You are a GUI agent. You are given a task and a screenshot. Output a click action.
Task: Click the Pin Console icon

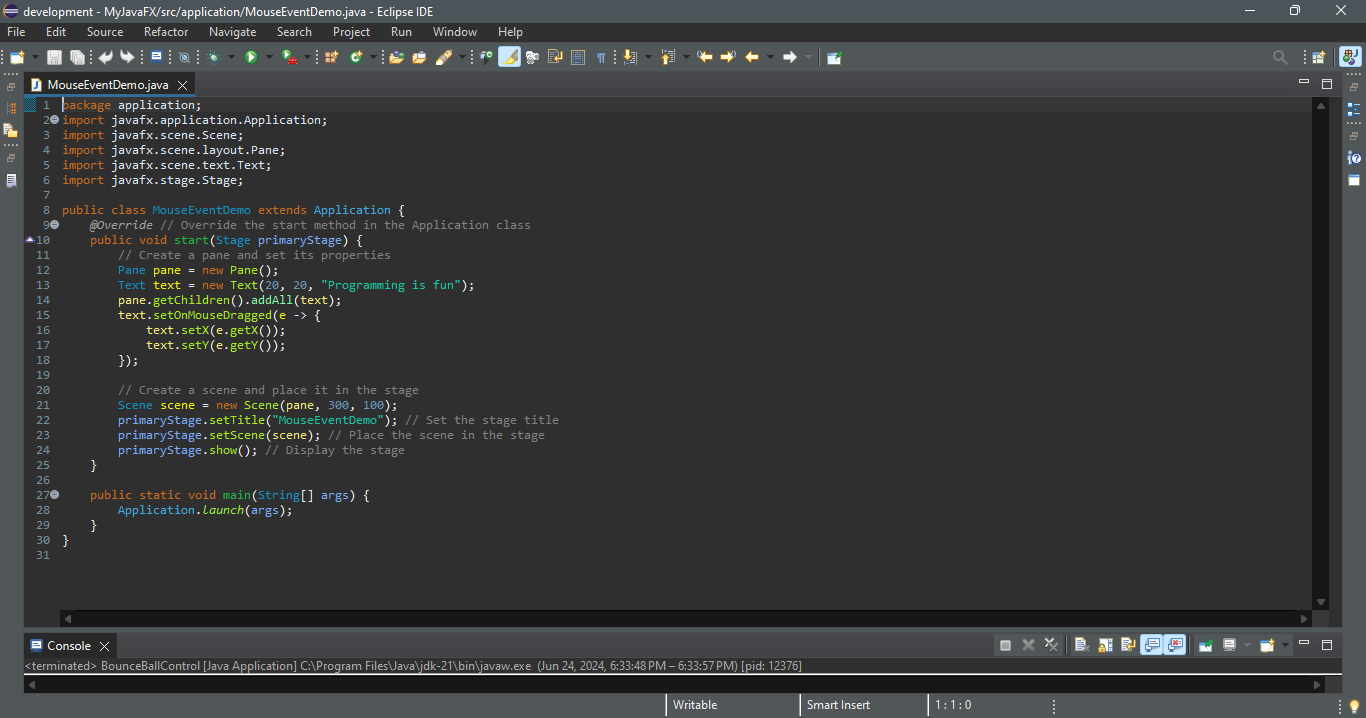pyautogui.click(x=1205, y=645)
